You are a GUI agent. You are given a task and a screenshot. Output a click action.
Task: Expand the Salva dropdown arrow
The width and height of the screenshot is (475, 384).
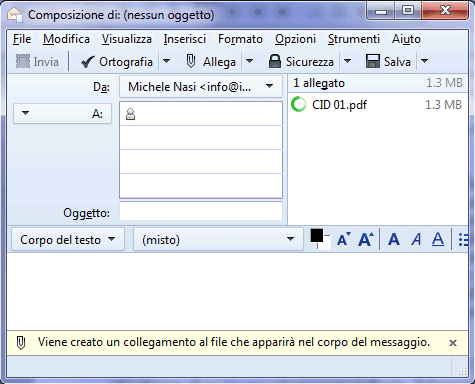coord(424,61)
